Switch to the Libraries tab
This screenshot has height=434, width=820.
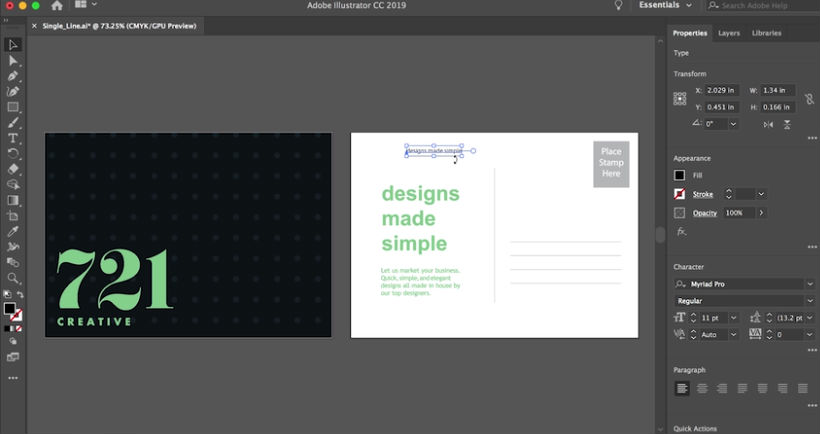[x=767, y=33]
